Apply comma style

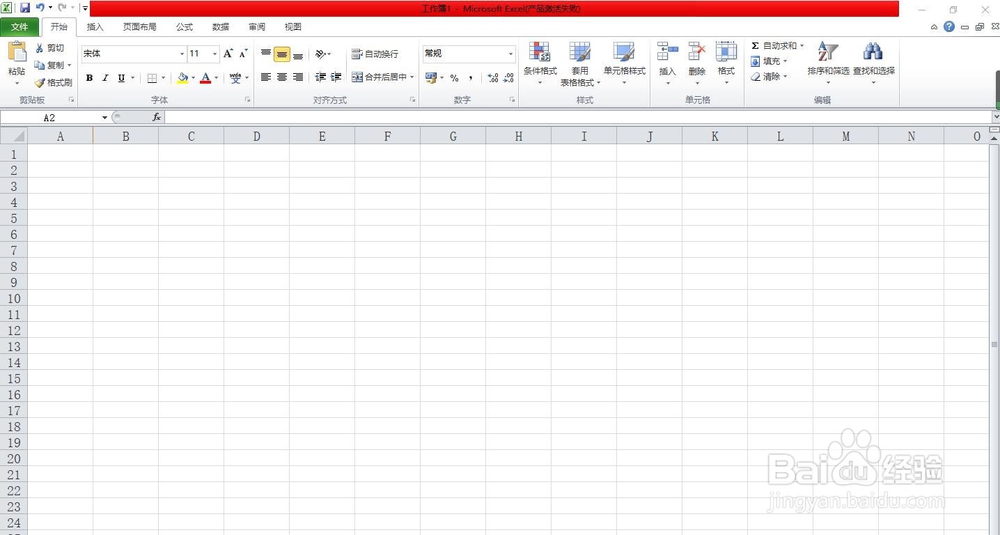(471, 78)
